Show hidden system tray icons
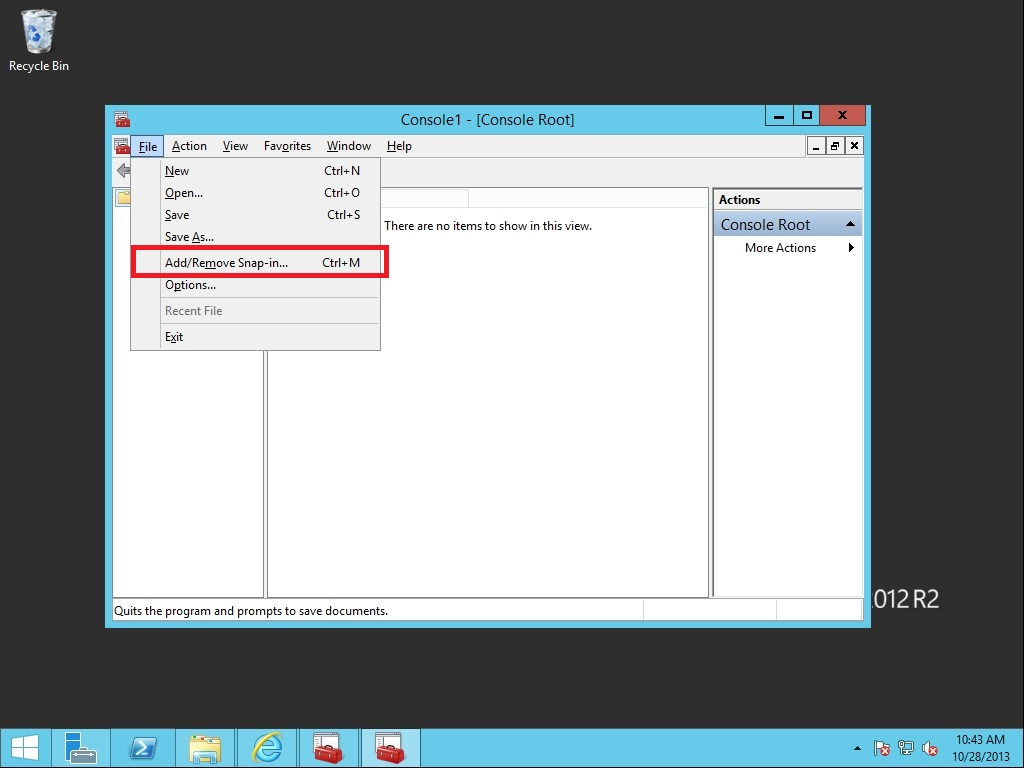 pos(857,748)
